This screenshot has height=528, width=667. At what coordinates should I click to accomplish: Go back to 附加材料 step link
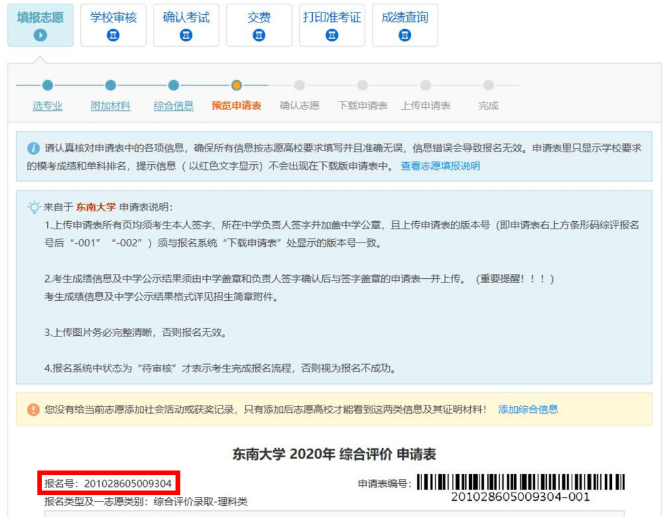(111, 106)
